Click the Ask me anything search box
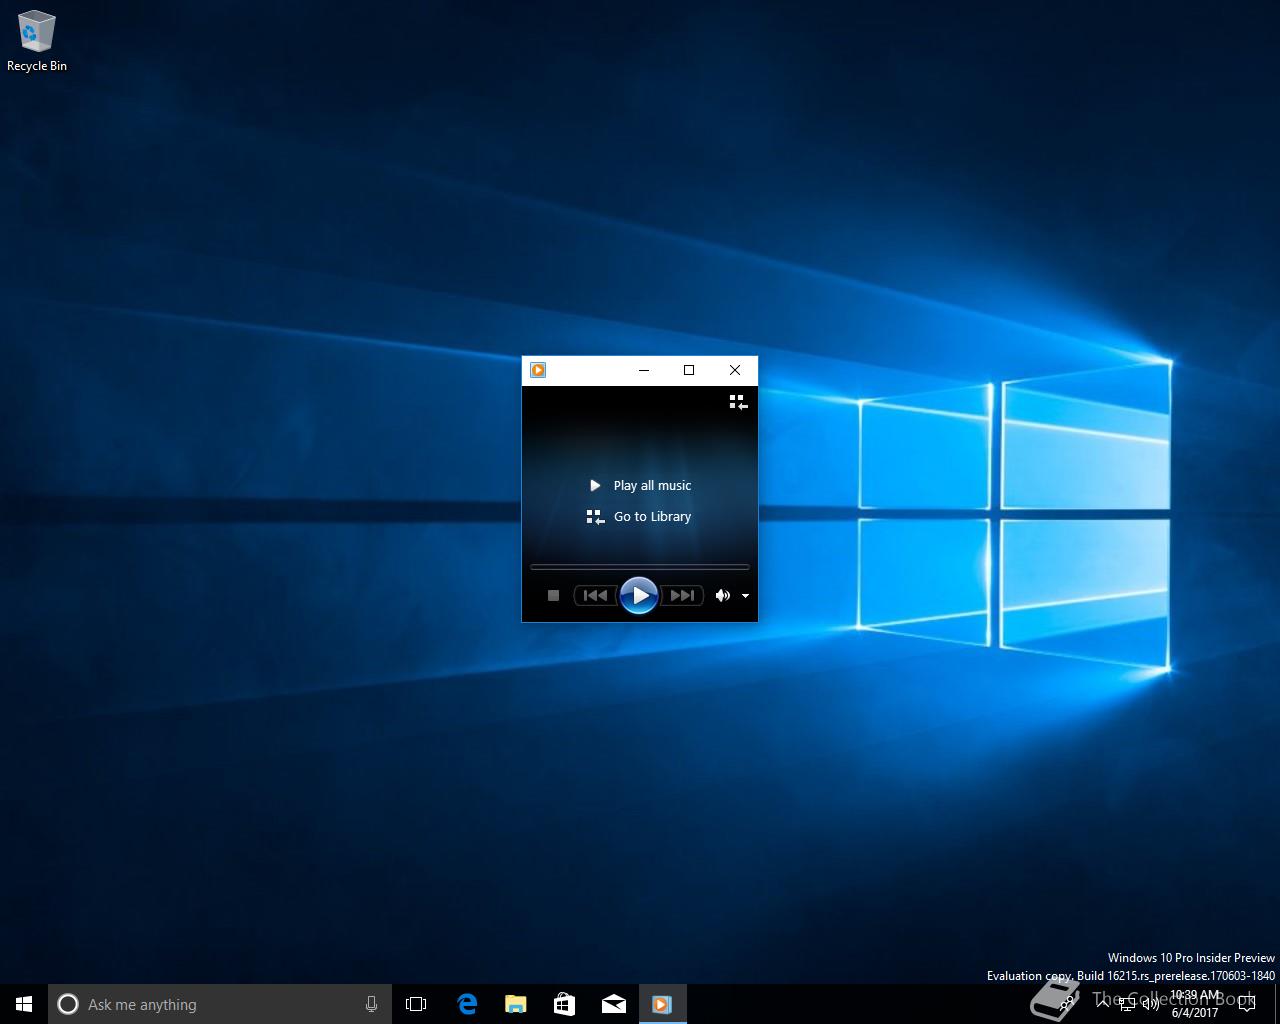This screenshot has width=1280, height=1024. click(220, 1004)
